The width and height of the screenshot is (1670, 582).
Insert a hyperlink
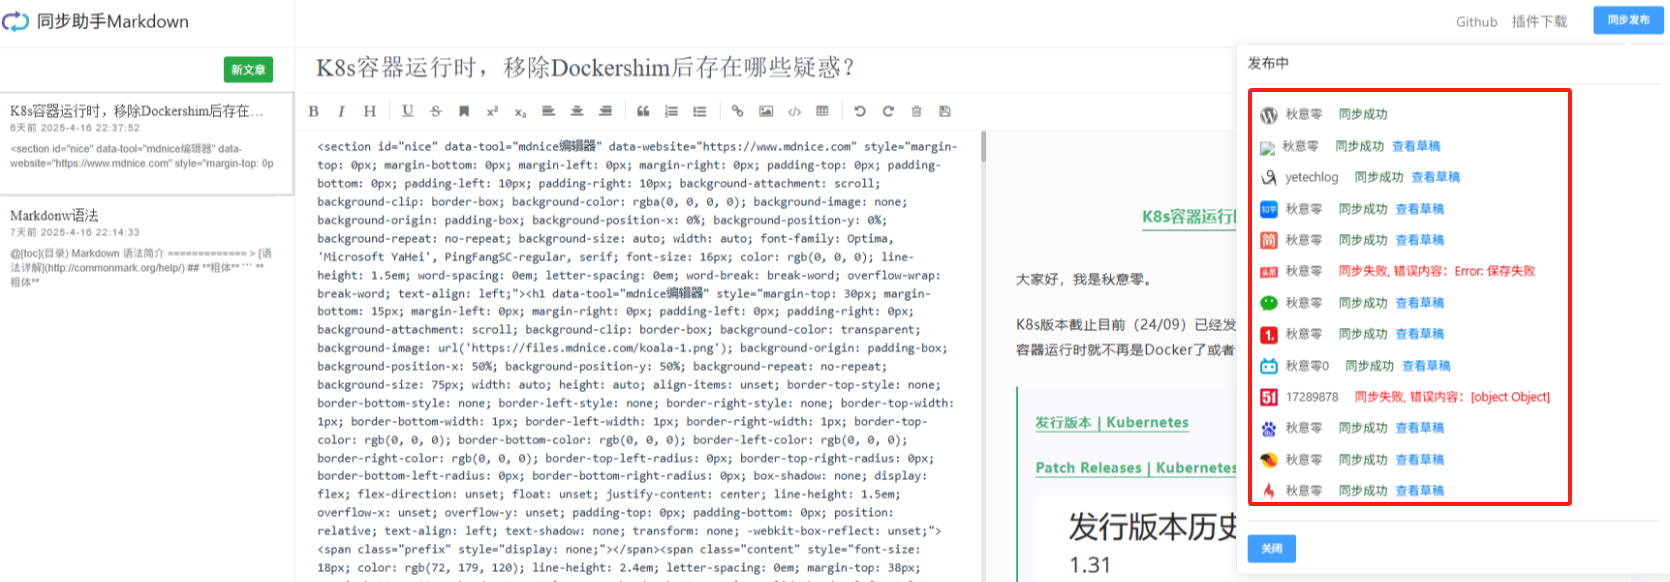737,111
